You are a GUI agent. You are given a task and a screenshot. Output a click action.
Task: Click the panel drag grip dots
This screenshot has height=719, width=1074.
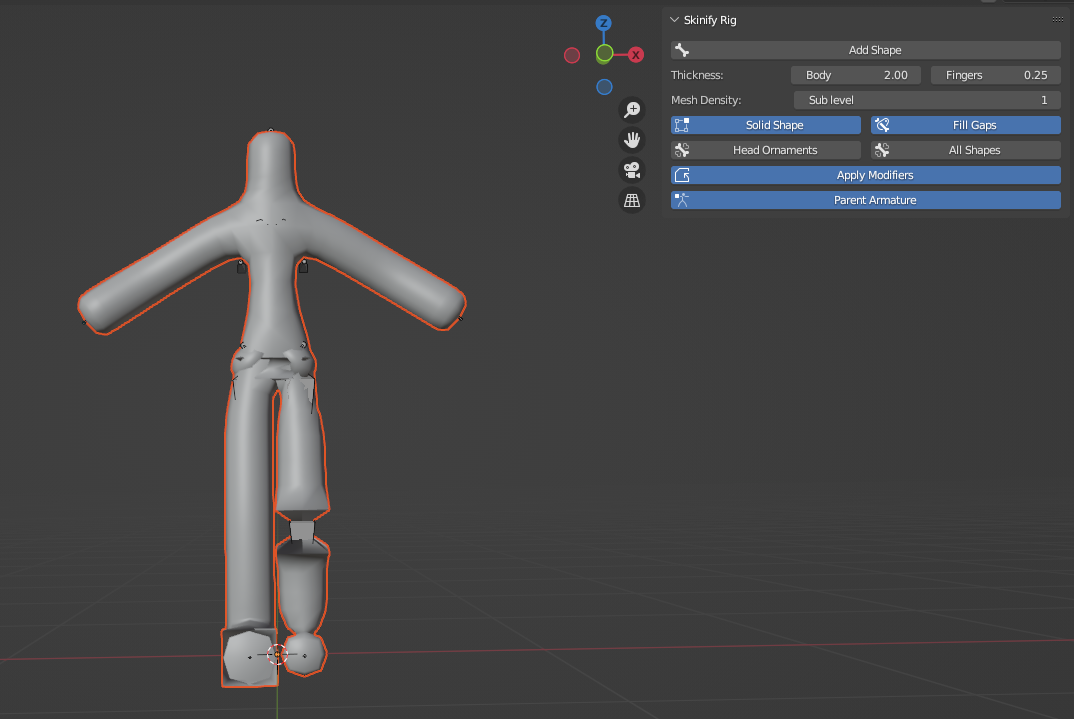1058,20
